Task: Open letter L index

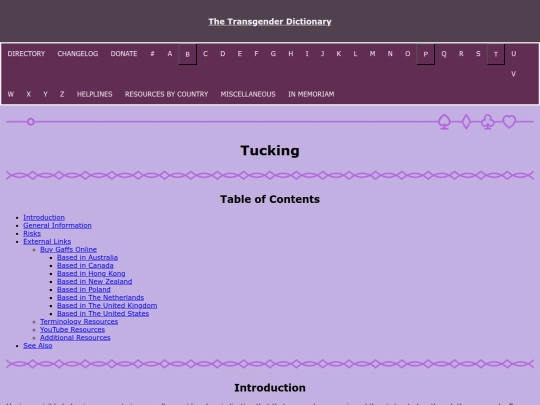Action: 355,54
